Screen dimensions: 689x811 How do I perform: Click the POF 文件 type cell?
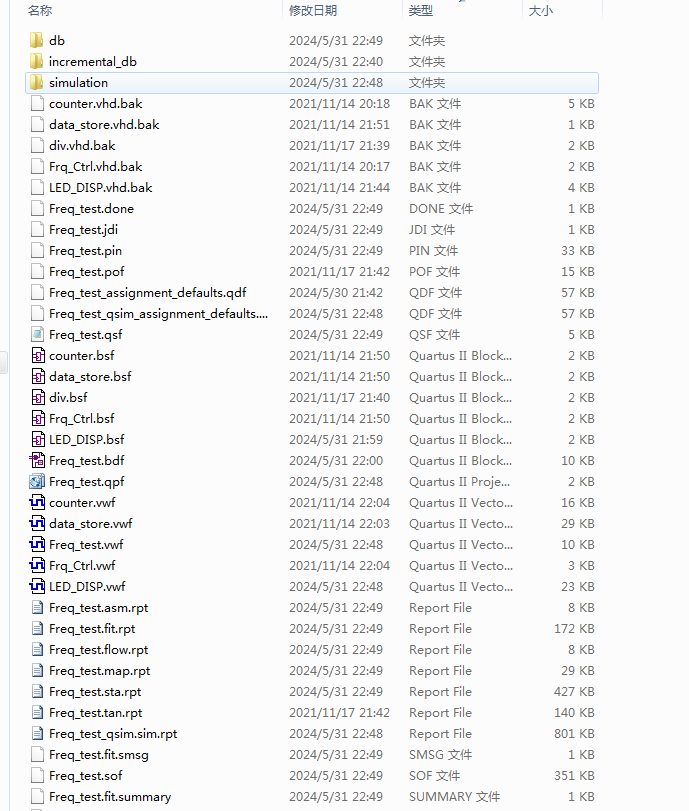(435, 272)
